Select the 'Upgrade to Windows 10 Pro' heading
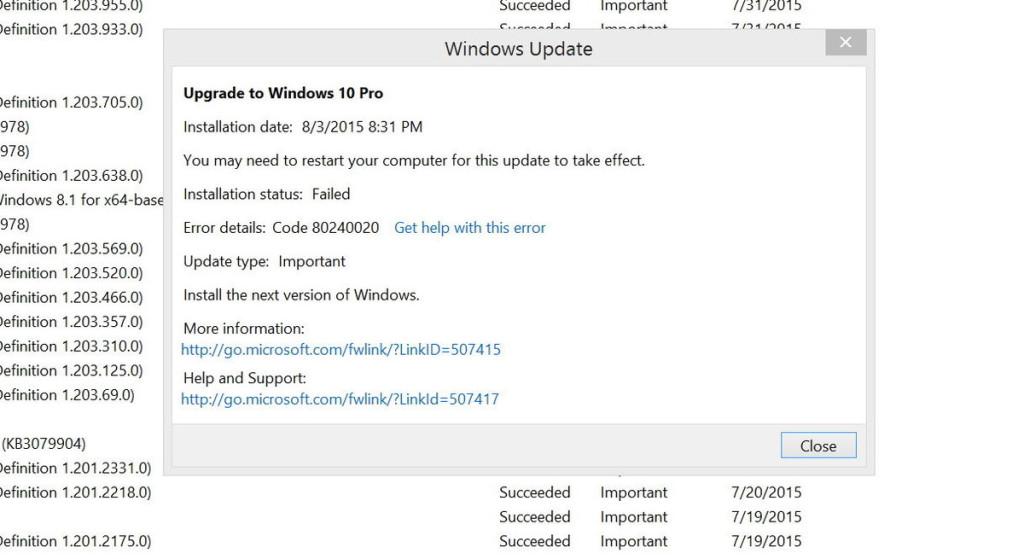 283,93
